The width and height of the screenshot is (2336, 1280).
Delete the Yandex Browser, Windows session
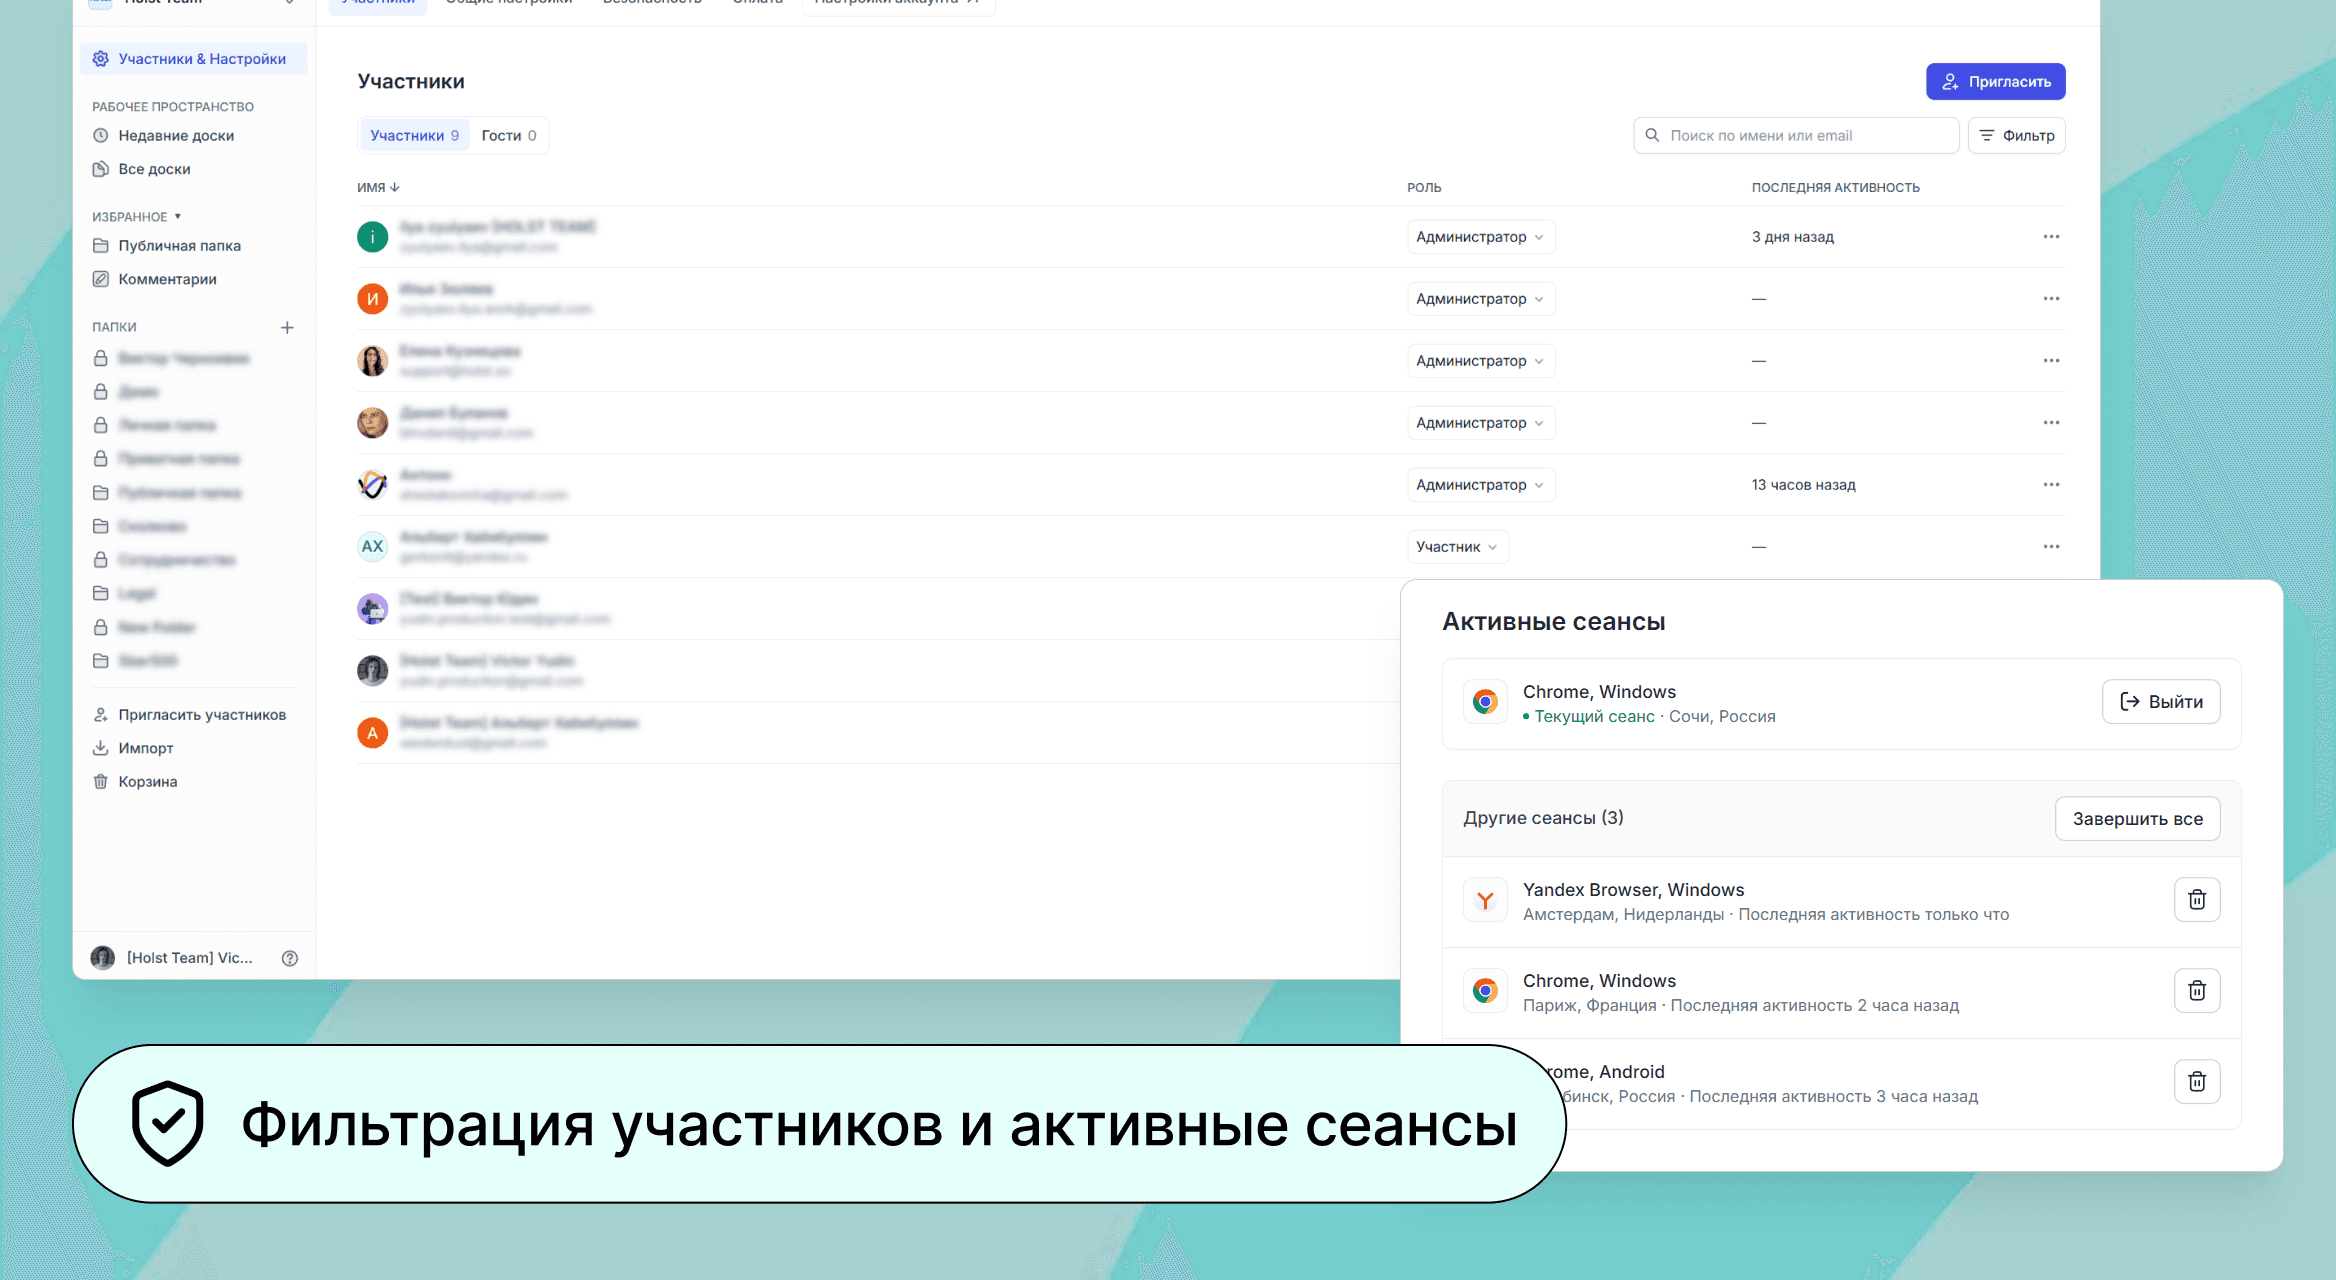[x=2196, y=900]
